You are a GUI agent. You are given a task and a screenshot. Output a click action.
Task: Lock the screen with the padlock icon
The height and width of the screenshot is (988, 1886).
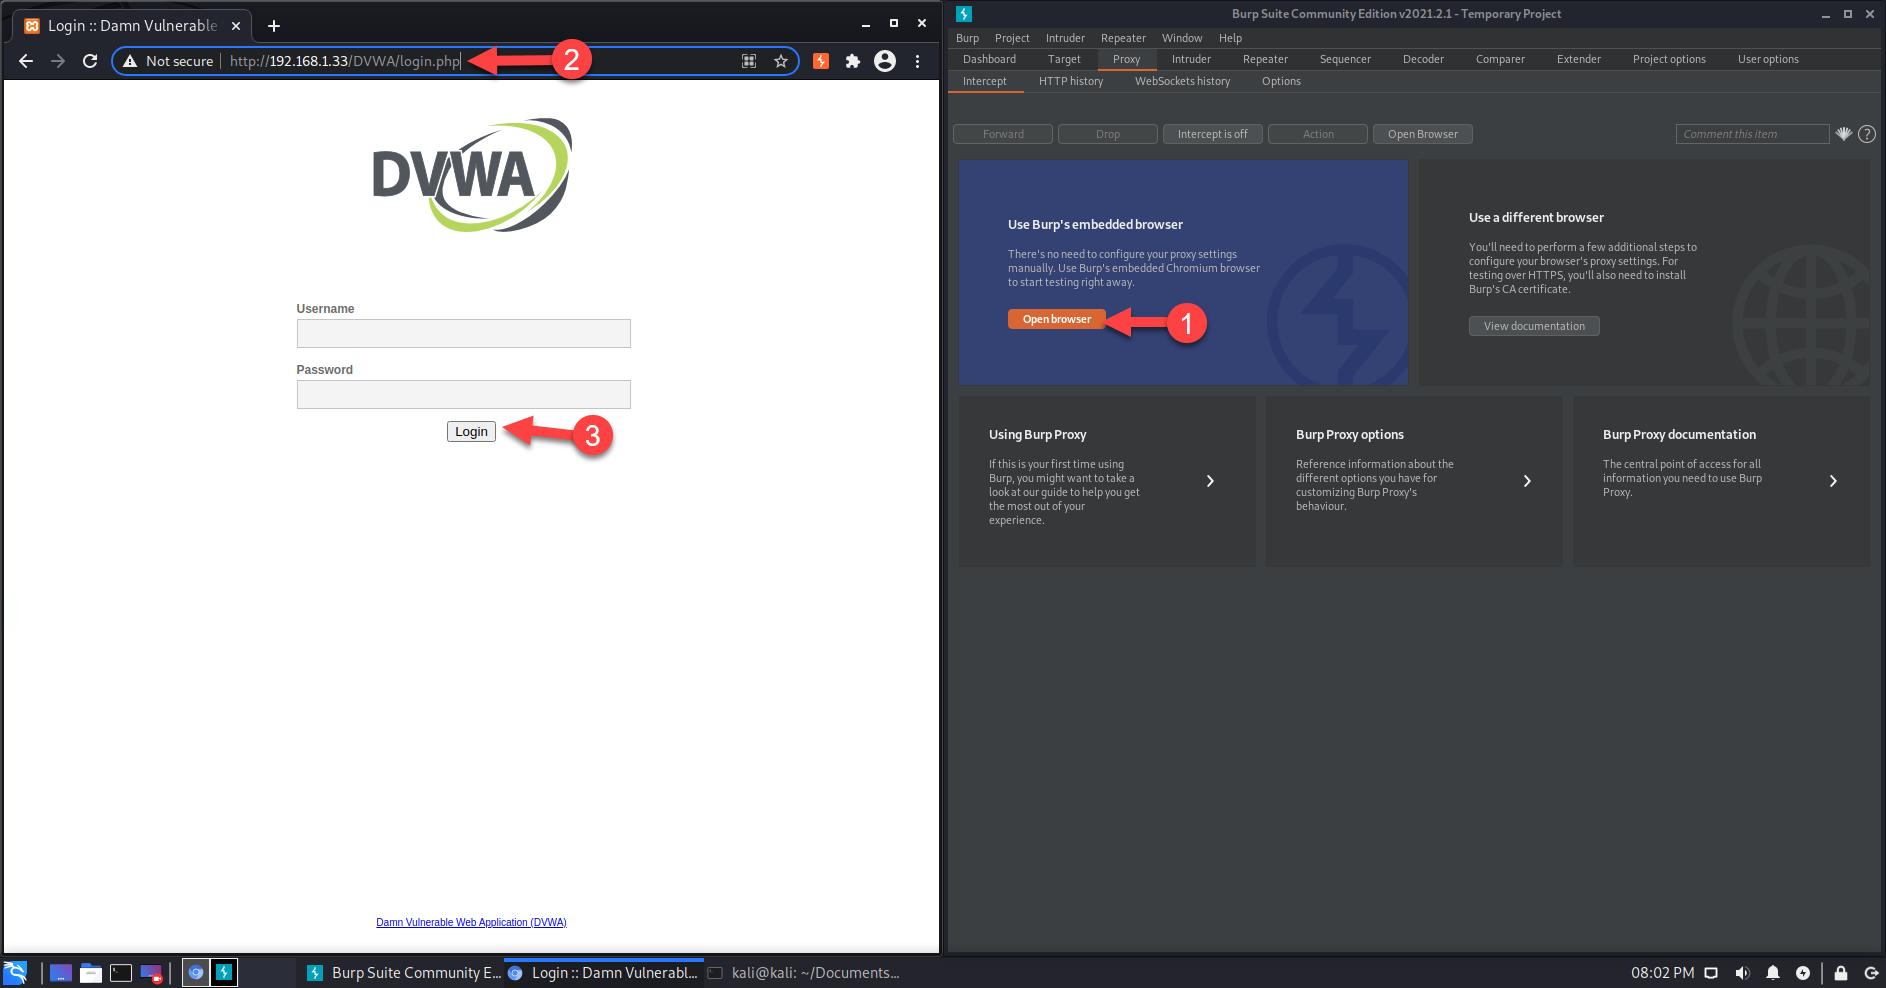click(1841, 973)
